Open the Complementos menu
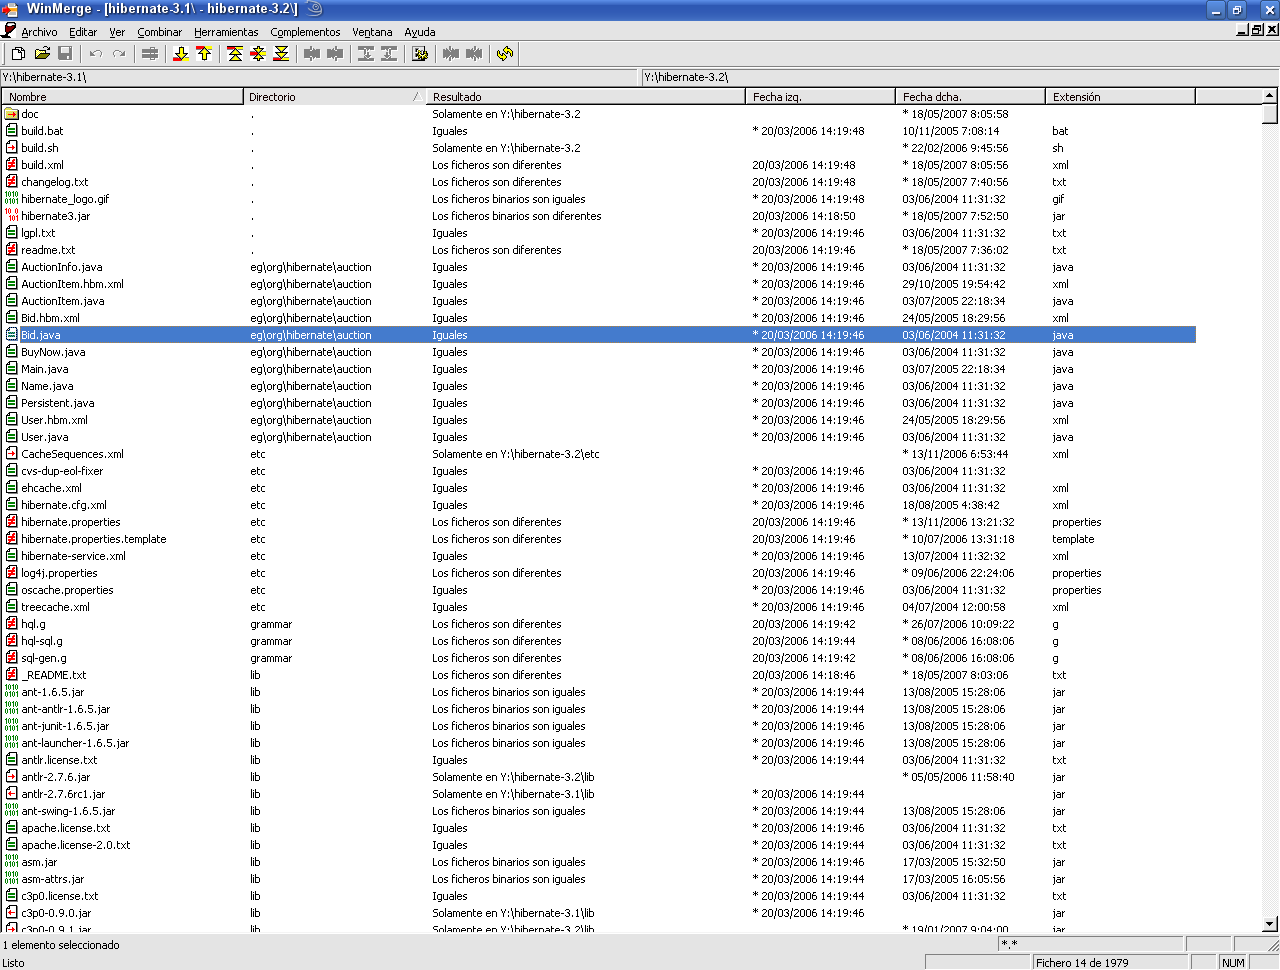1280x970 pixels. coord(305,31)
